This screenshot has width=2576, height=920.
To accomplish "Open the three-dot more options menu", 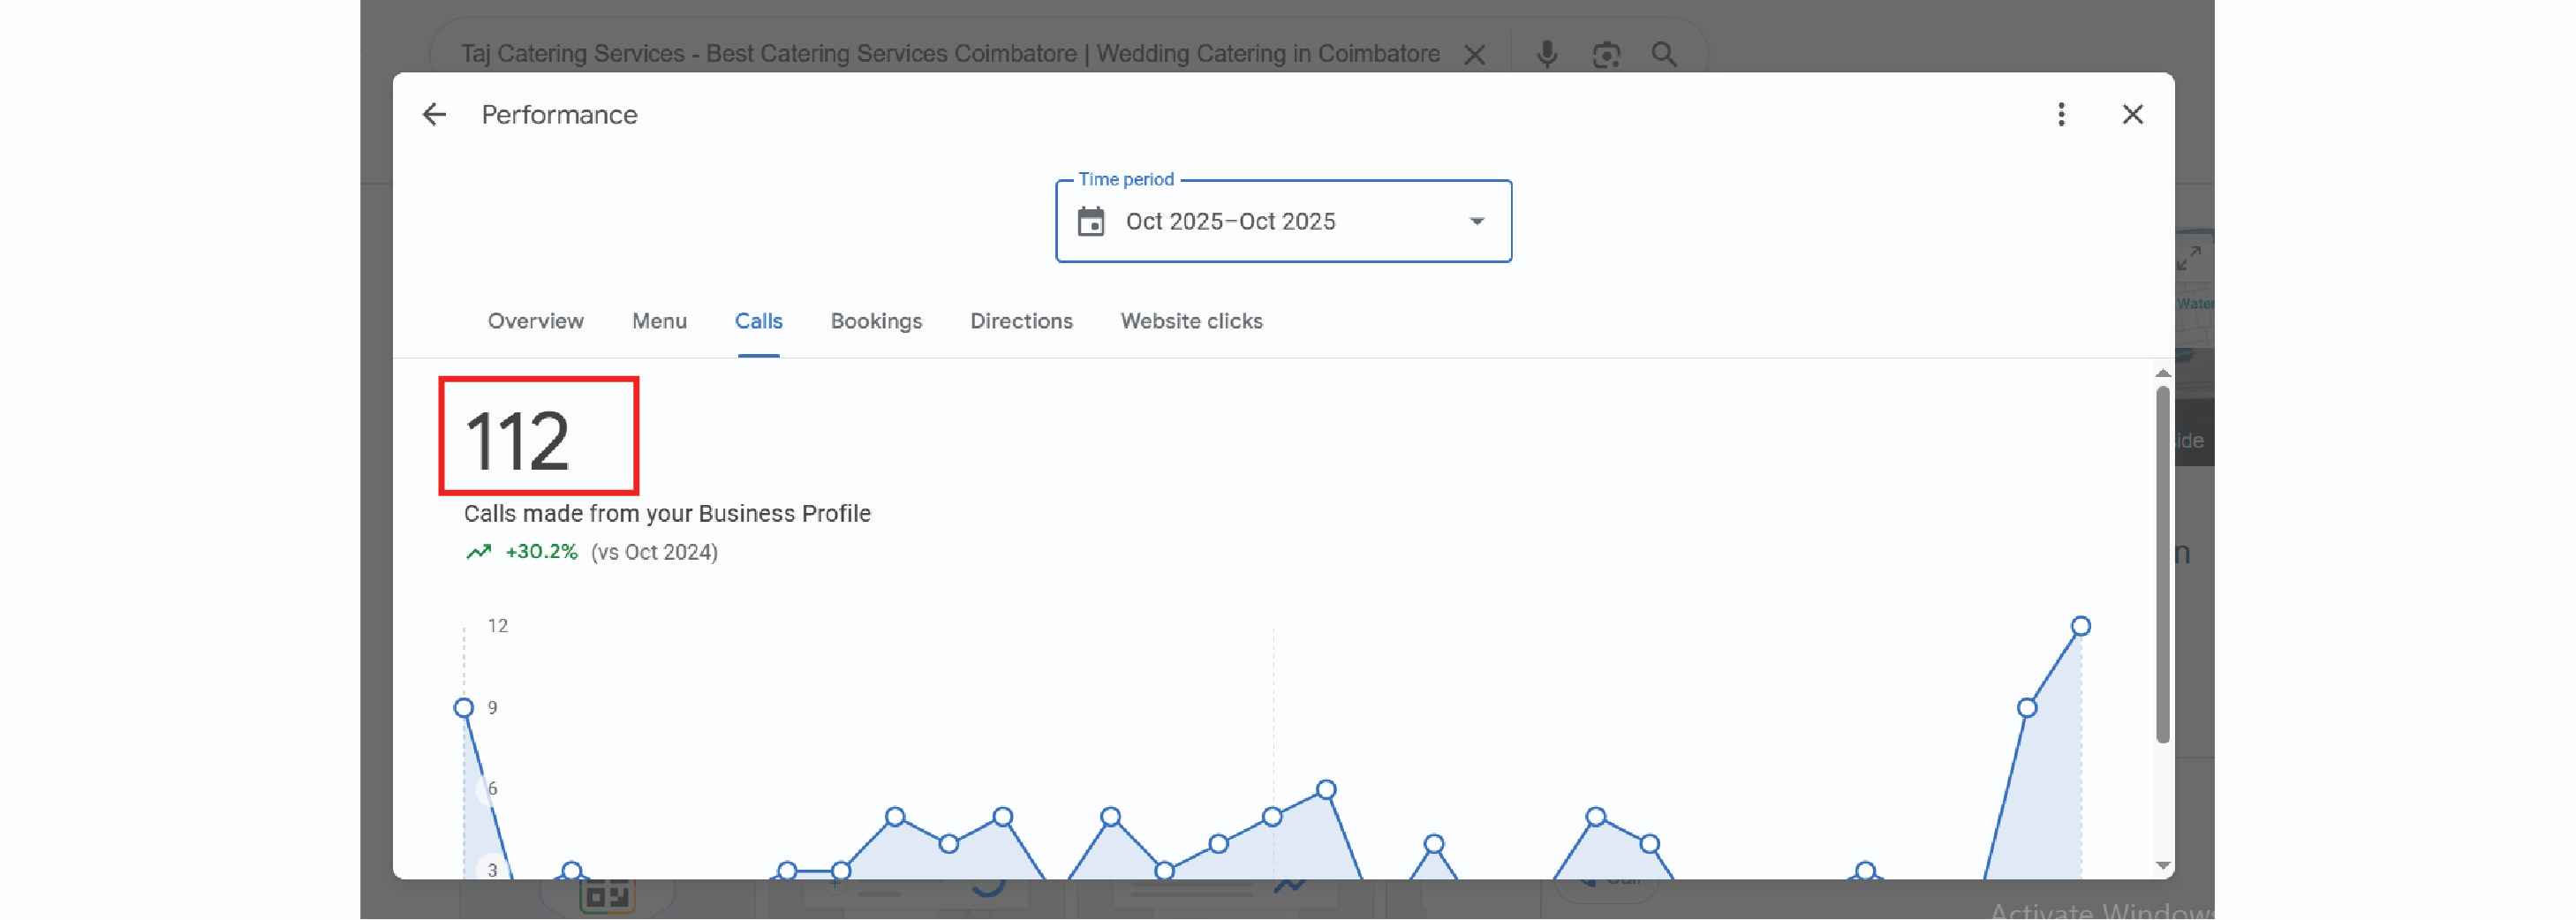I will [2060, 115].
